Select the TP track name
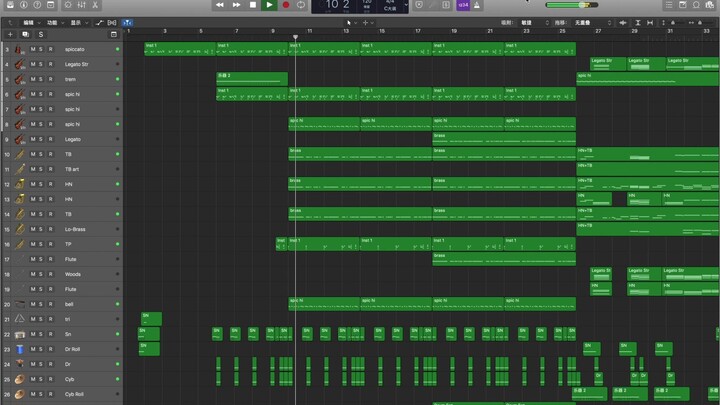Viewport: 720px width, 405px height. point(68,244)
